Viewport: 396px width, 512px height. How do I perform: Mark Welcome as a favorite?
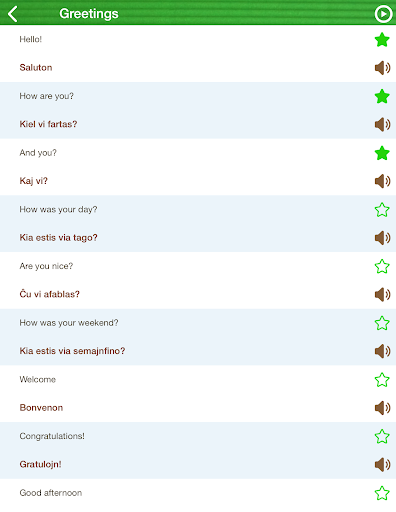382,380
